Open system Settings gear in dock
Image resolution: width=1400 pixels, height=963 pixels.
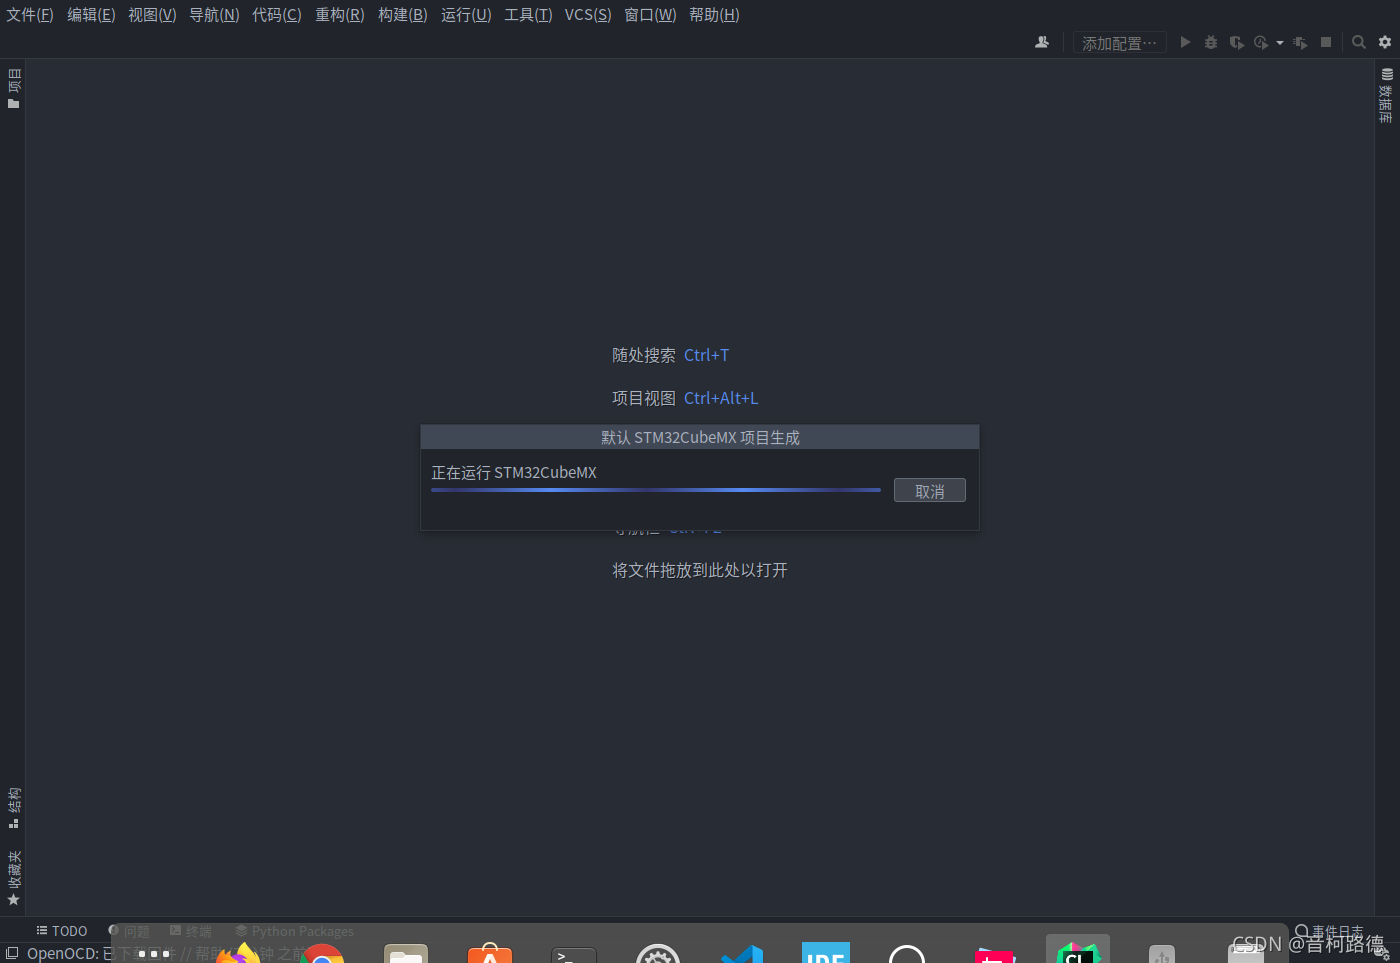[x=658, y=953]
